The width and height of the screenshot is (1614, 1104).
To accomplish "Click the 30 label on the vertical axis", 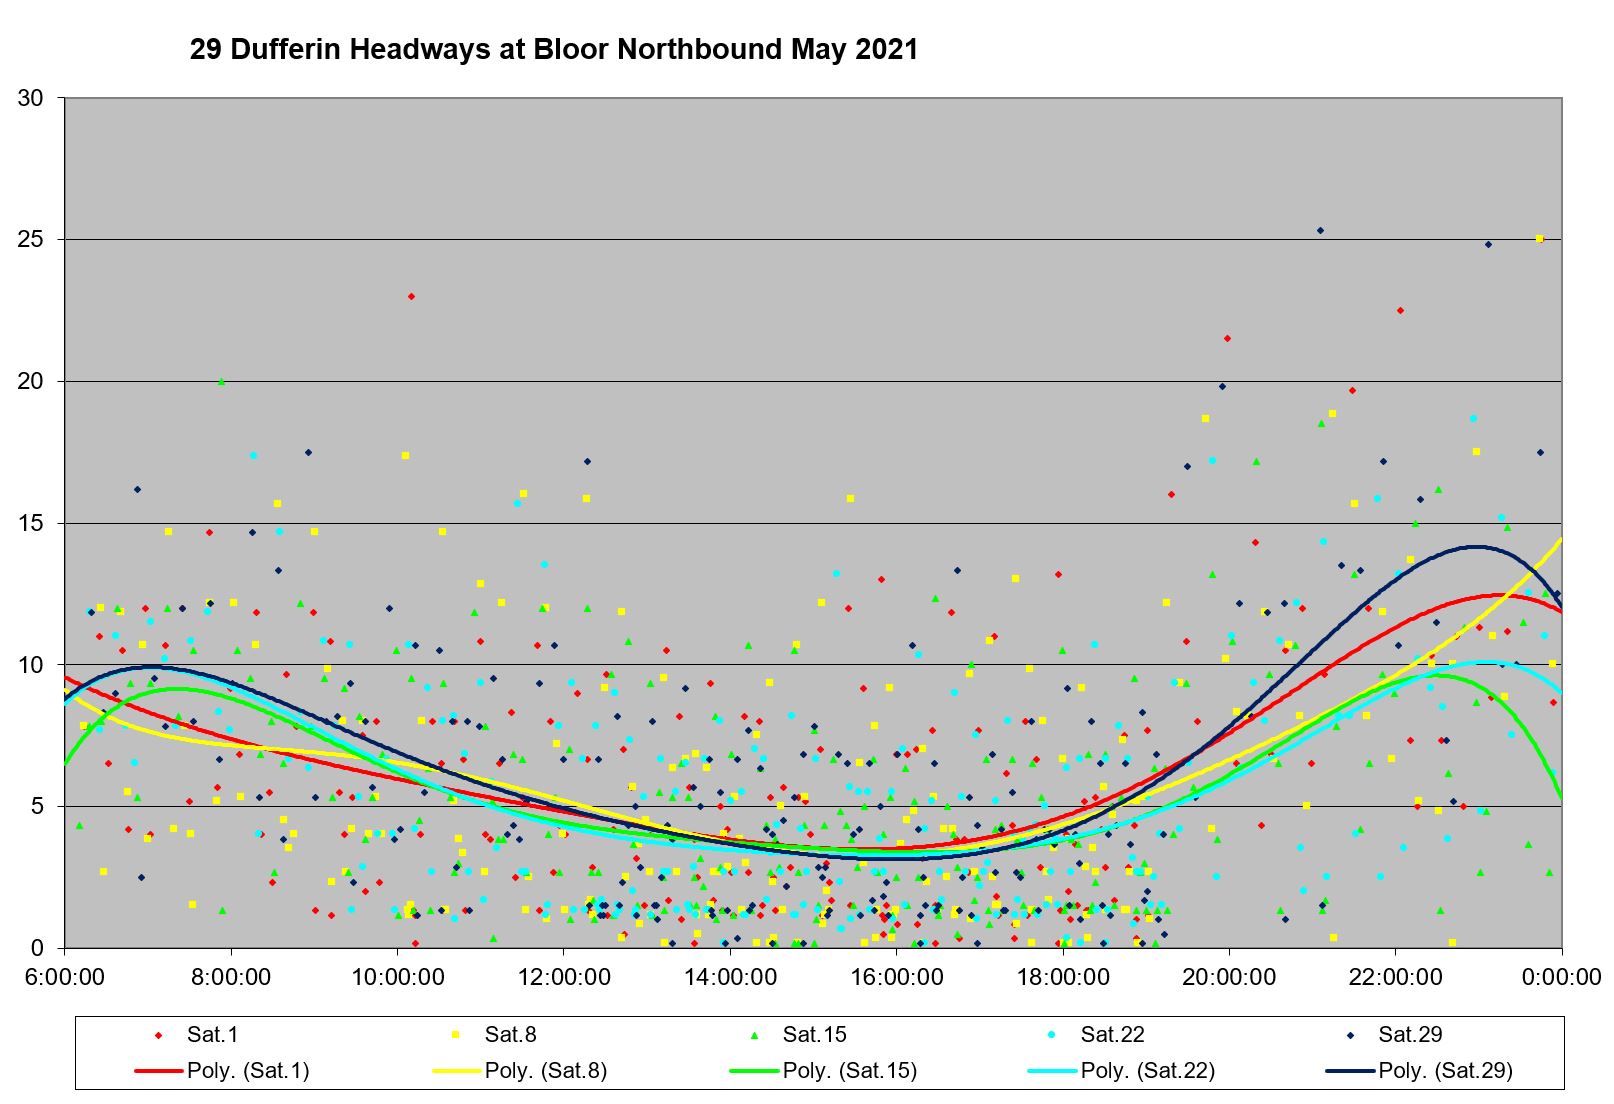I will [31, 98].
